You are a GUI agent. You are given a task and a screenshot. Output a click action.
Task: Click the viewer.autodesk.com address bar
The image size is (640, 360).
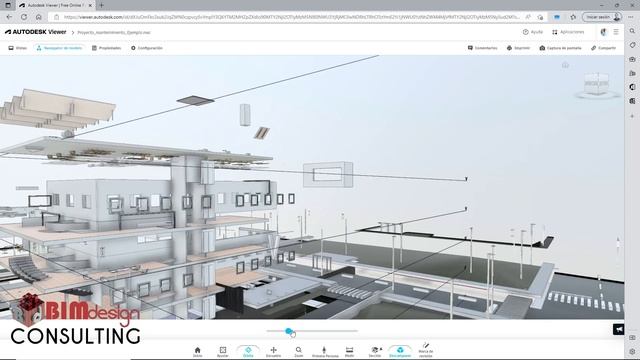(292, 17)
